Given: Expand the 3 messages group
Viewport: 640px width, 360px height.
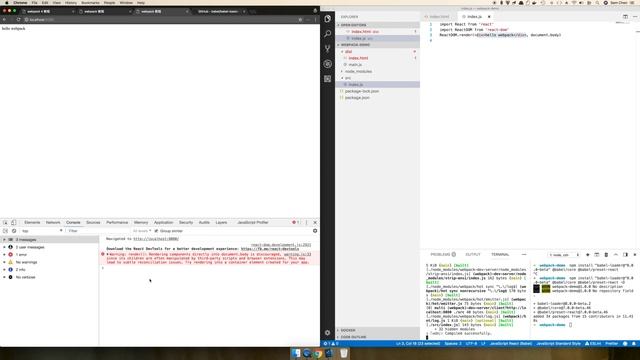Looking at the screenshot, I should click(4, 240).
